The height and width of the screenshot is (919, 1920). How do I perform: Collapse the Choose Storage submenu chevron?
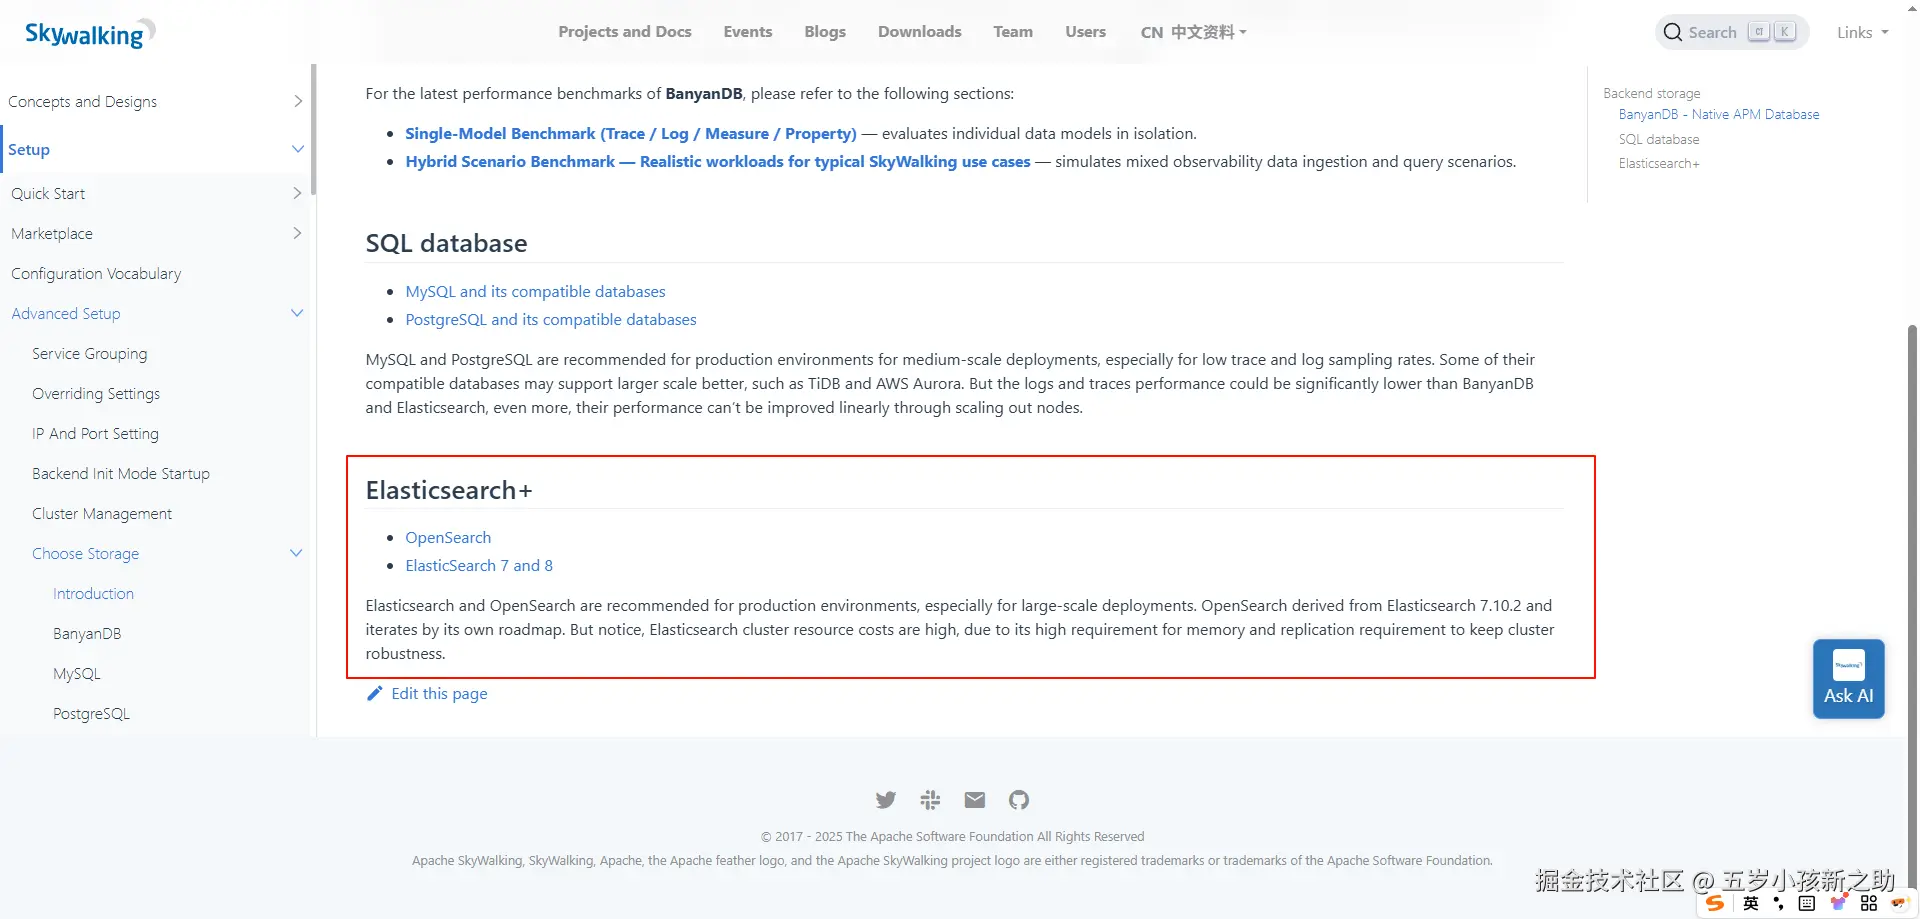[296, 554]
